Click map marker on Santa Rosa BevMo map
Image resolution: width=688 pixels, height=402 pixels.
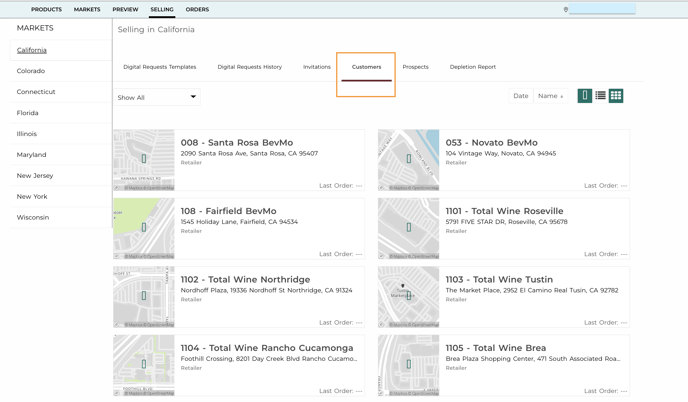[144, 159]
